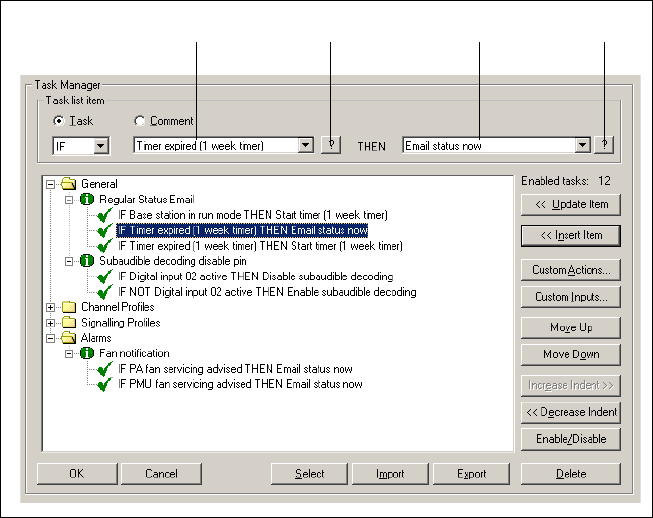Collapse the General folder
The width and height of the screenshot is (653, 518).
50,184
